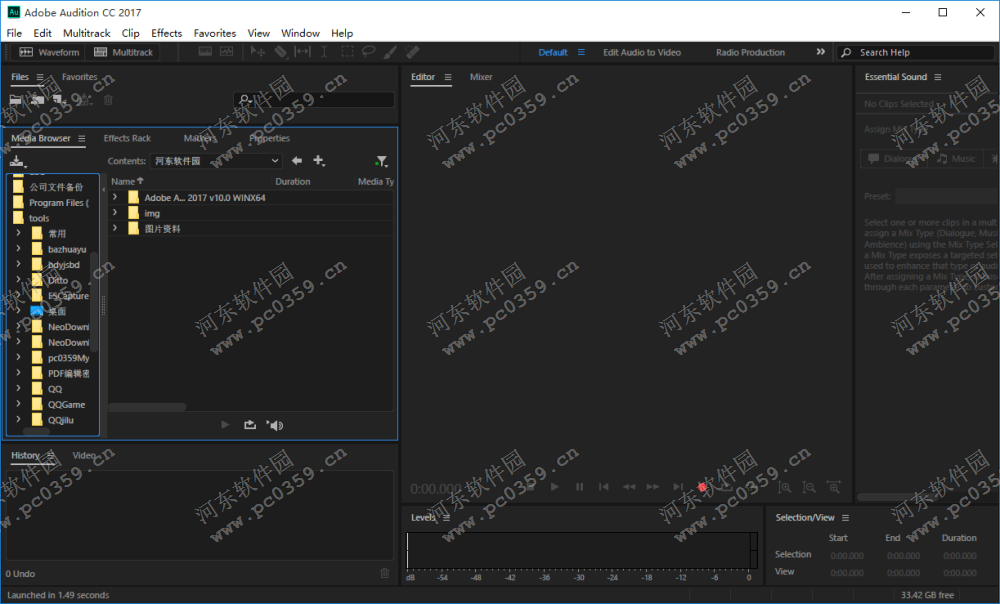1000x604 pixels.
Task: Select the Razor tool
Action: (280, 52)
